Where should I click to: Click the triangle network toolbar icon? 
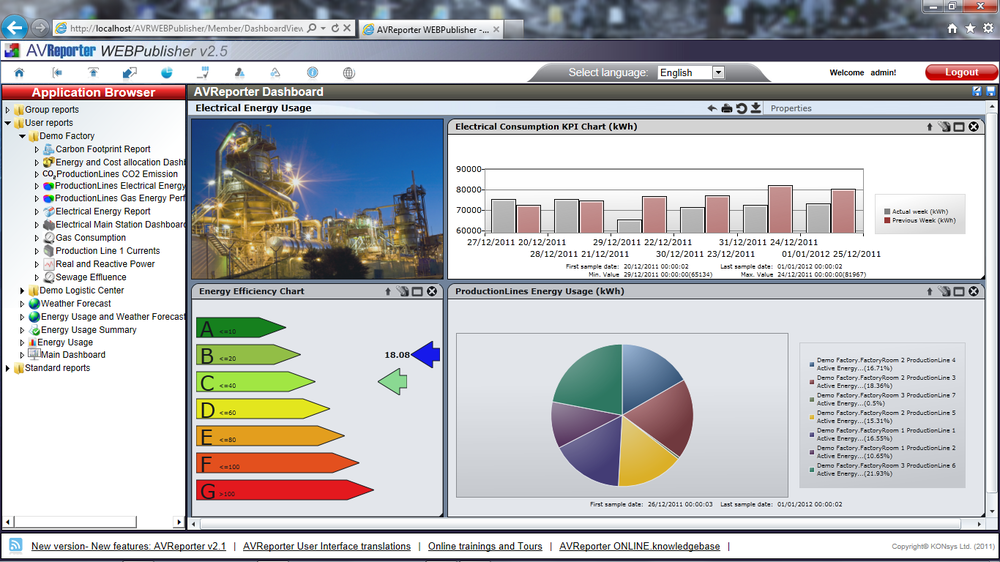tap(275, 73)
